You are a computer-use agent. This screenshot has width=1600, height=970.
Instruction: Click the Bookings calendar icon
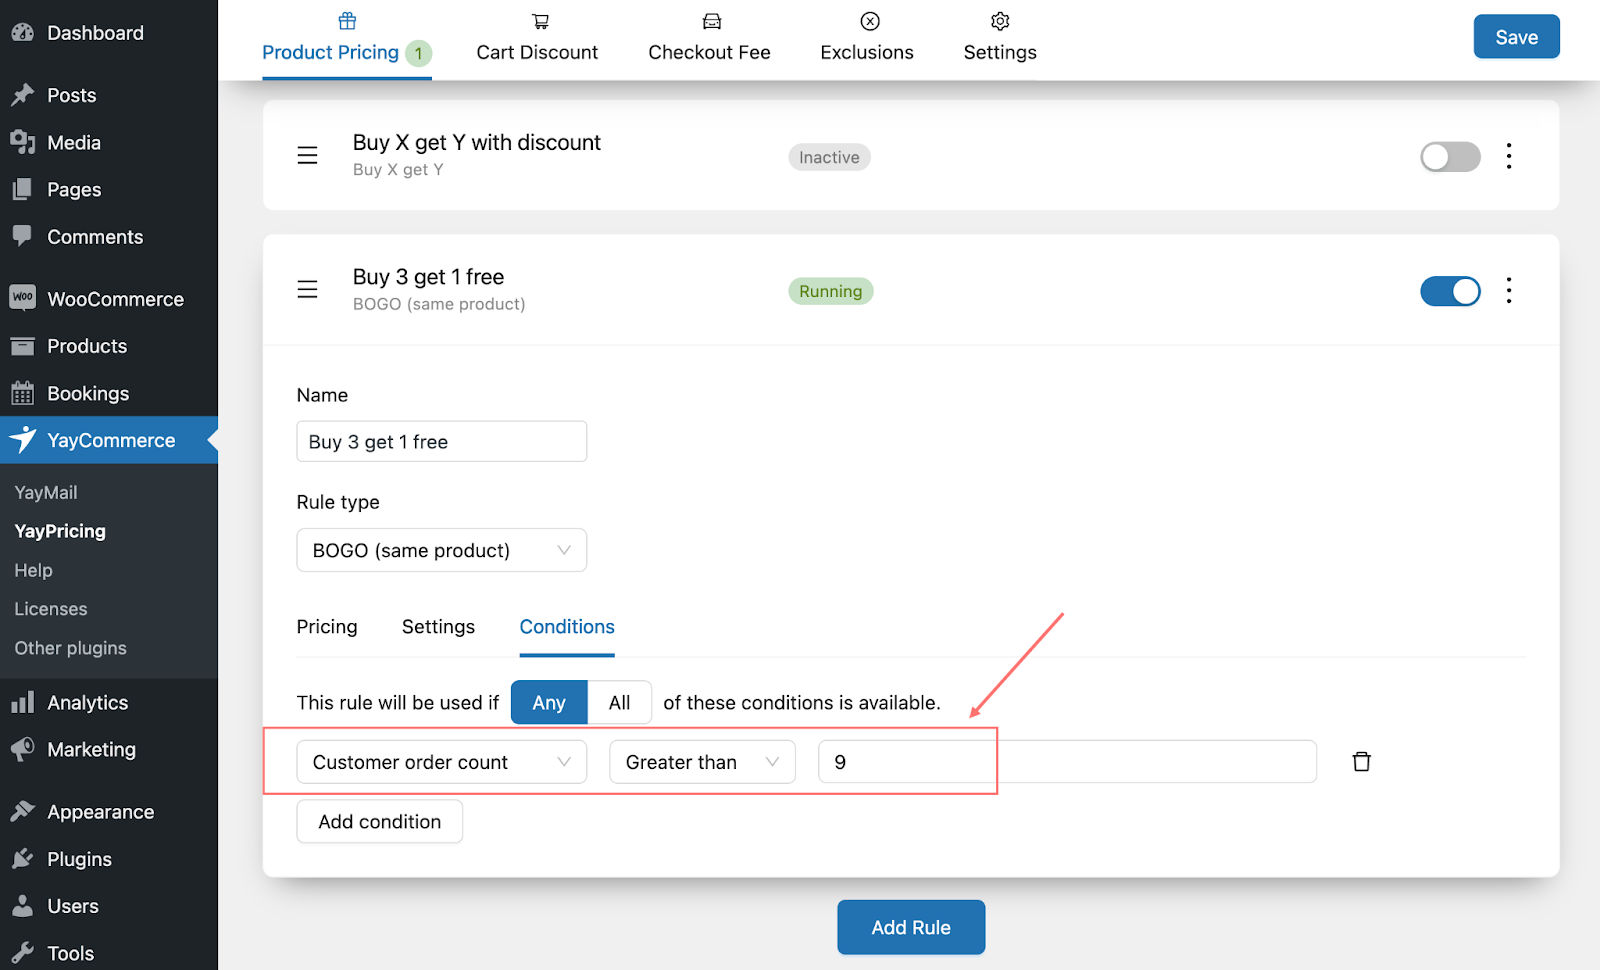pyautogui.click(x=22, y=393)
